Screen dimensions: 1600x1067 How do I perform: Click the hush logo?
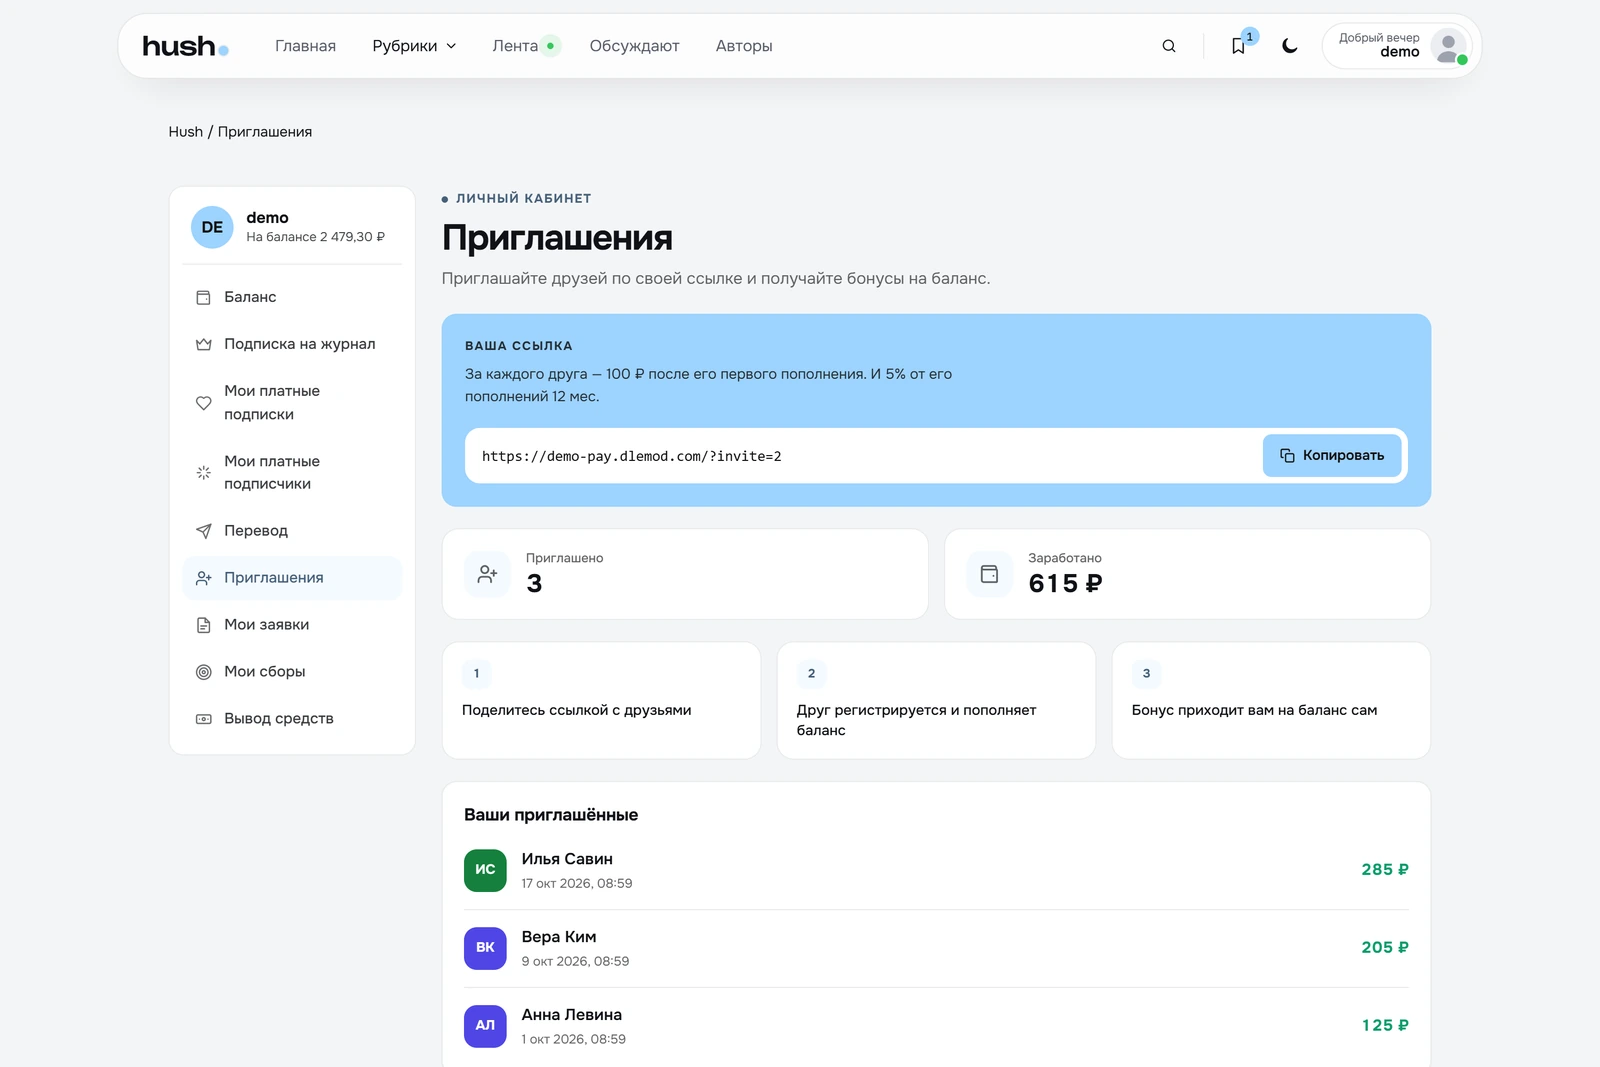[185, 46]
